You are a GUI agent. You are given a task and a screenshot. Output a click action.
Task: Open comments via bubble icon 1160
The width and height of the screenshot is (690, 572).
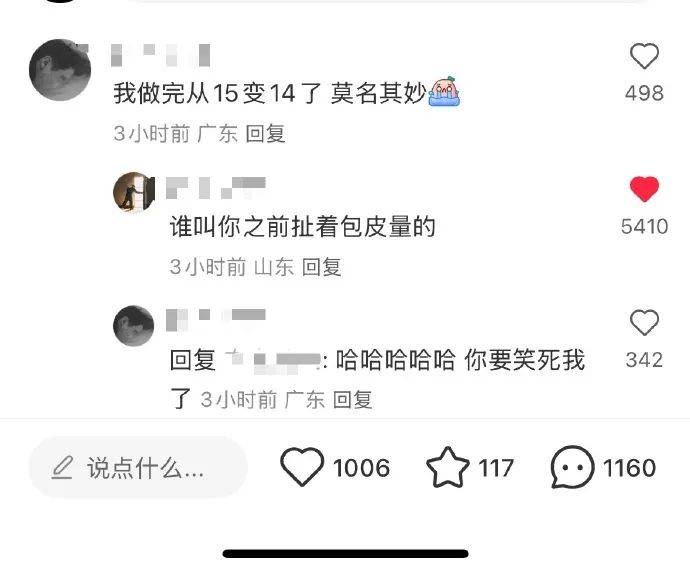pos(572,467)
